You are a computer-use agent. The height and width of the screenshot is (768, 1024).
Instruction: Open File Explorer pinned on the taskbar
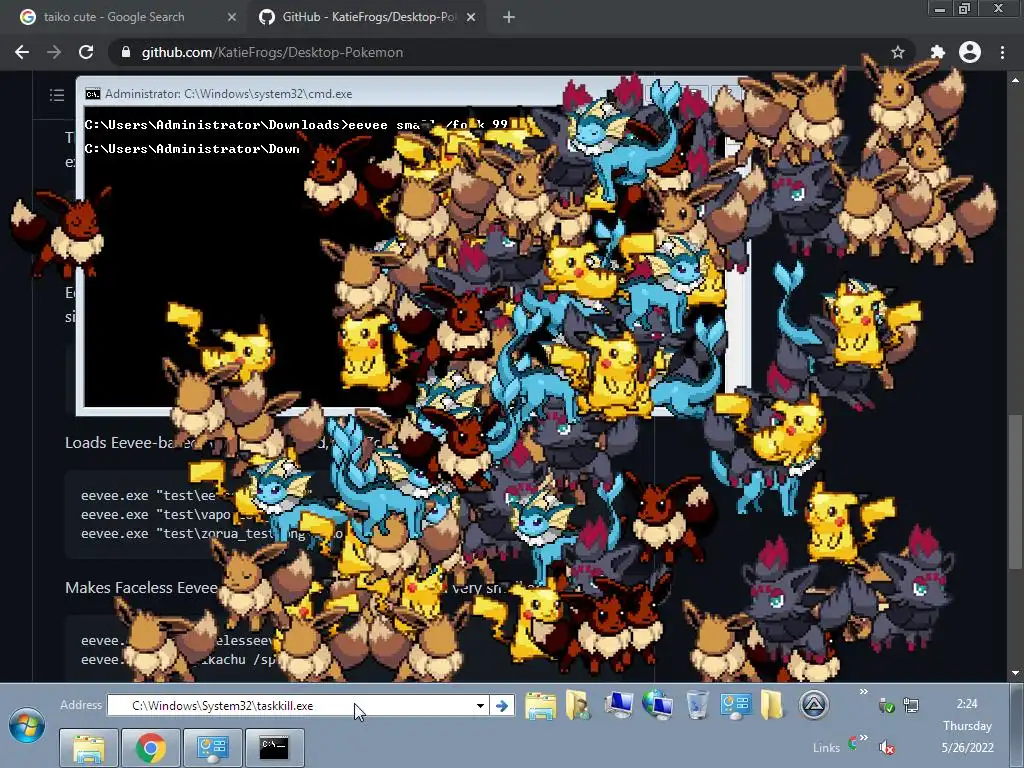(x=88, y=747)
